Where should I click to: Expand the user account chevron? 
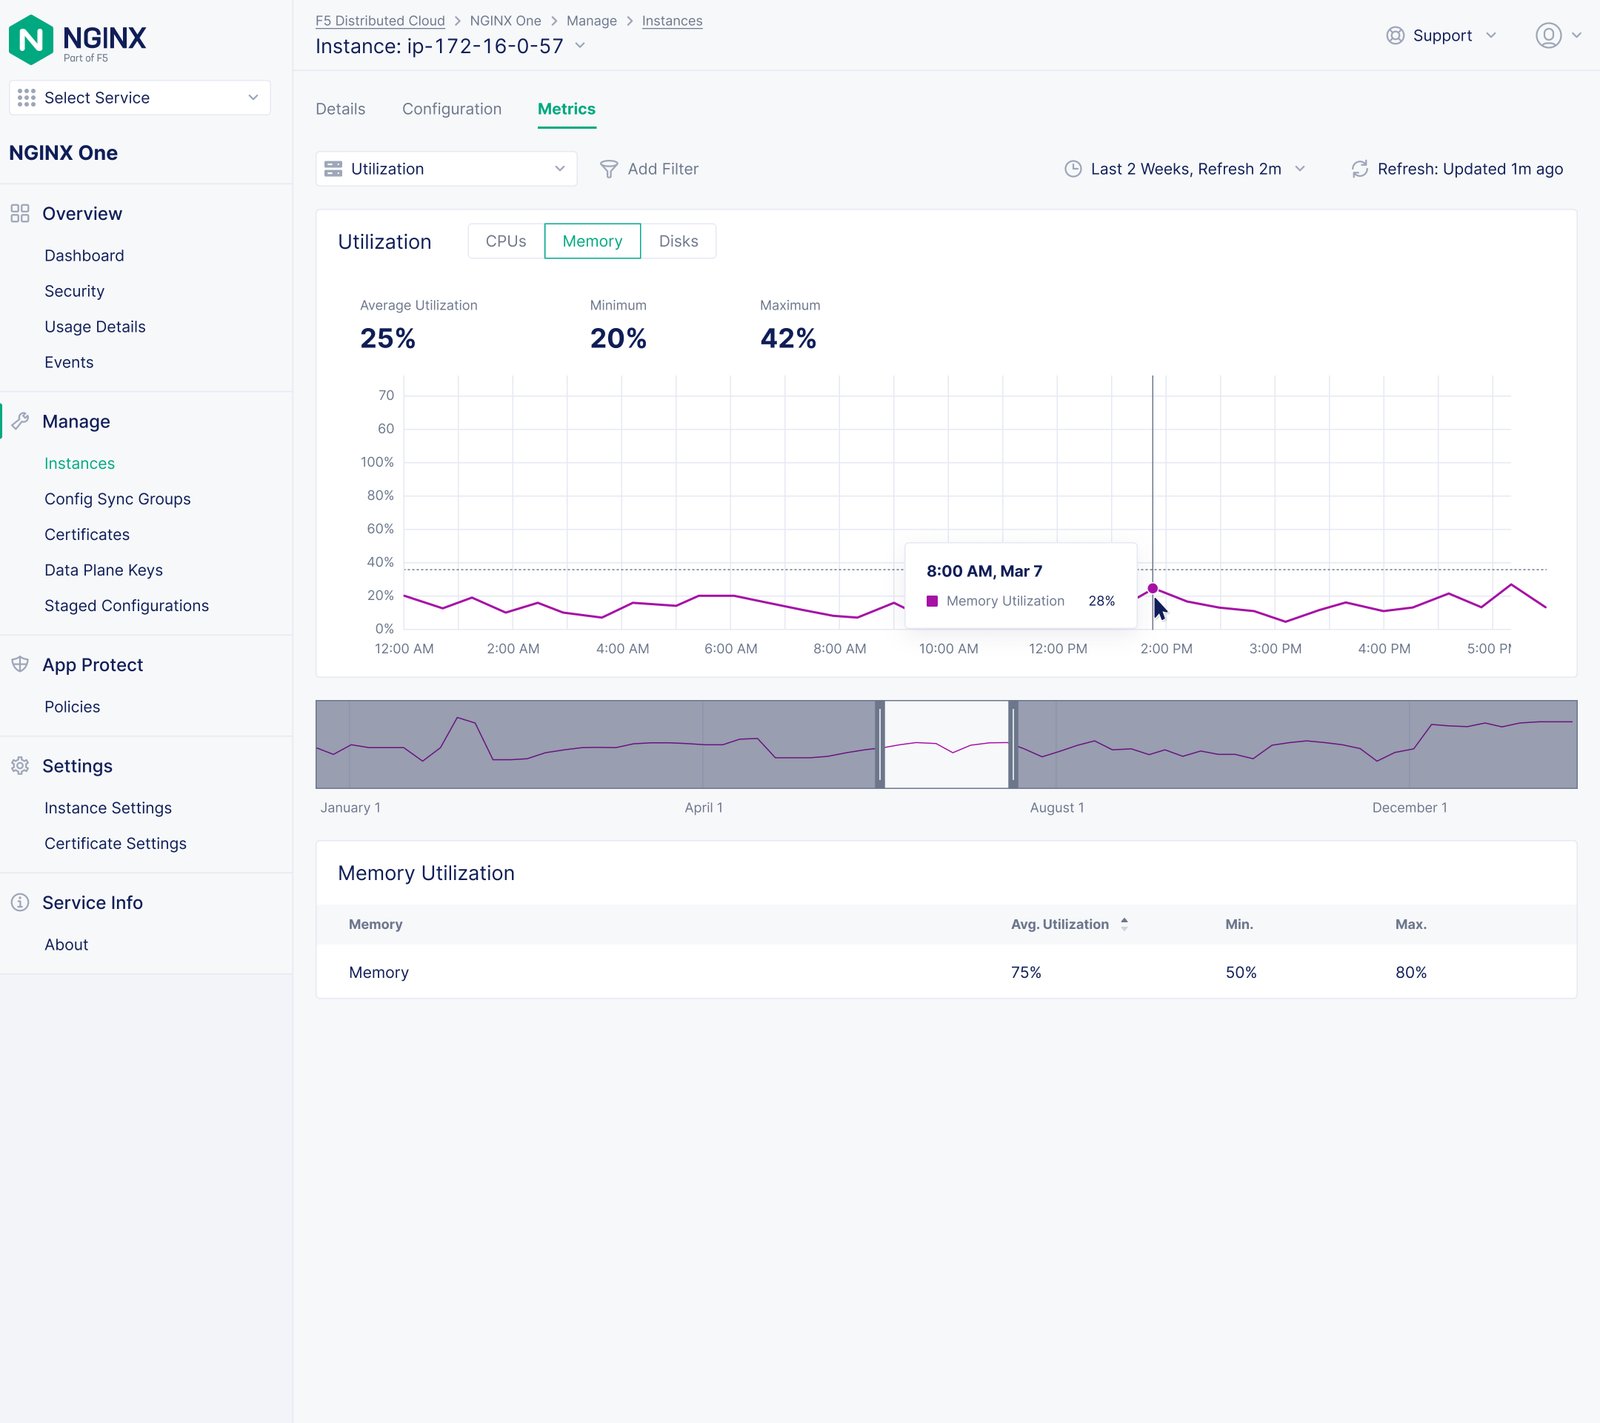coord(1576,35)
